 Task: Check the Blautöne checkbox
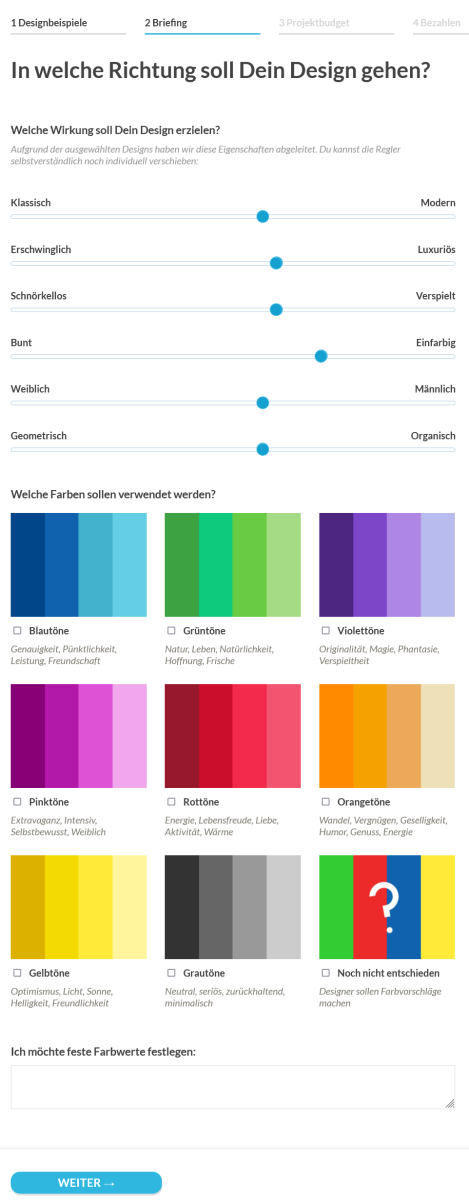click(17, 631)
